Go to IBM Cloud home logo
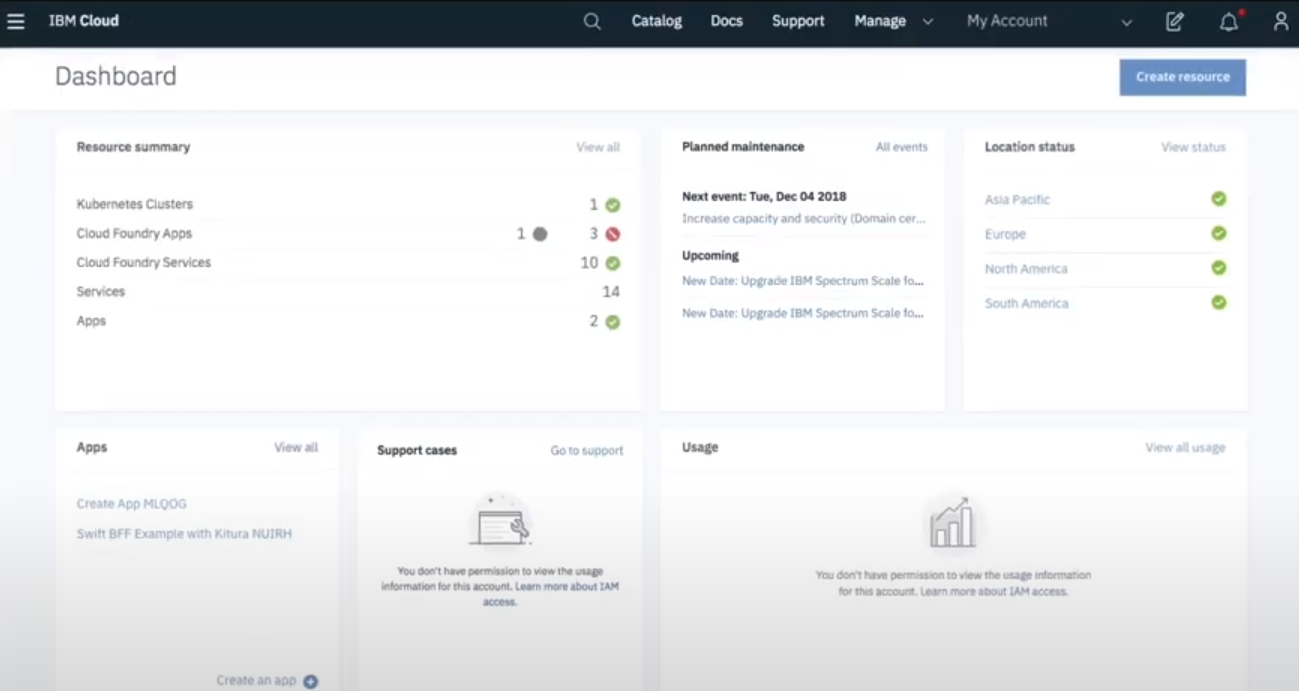The height and width of the screenshot is (691, 1299). tap(84, 21)
